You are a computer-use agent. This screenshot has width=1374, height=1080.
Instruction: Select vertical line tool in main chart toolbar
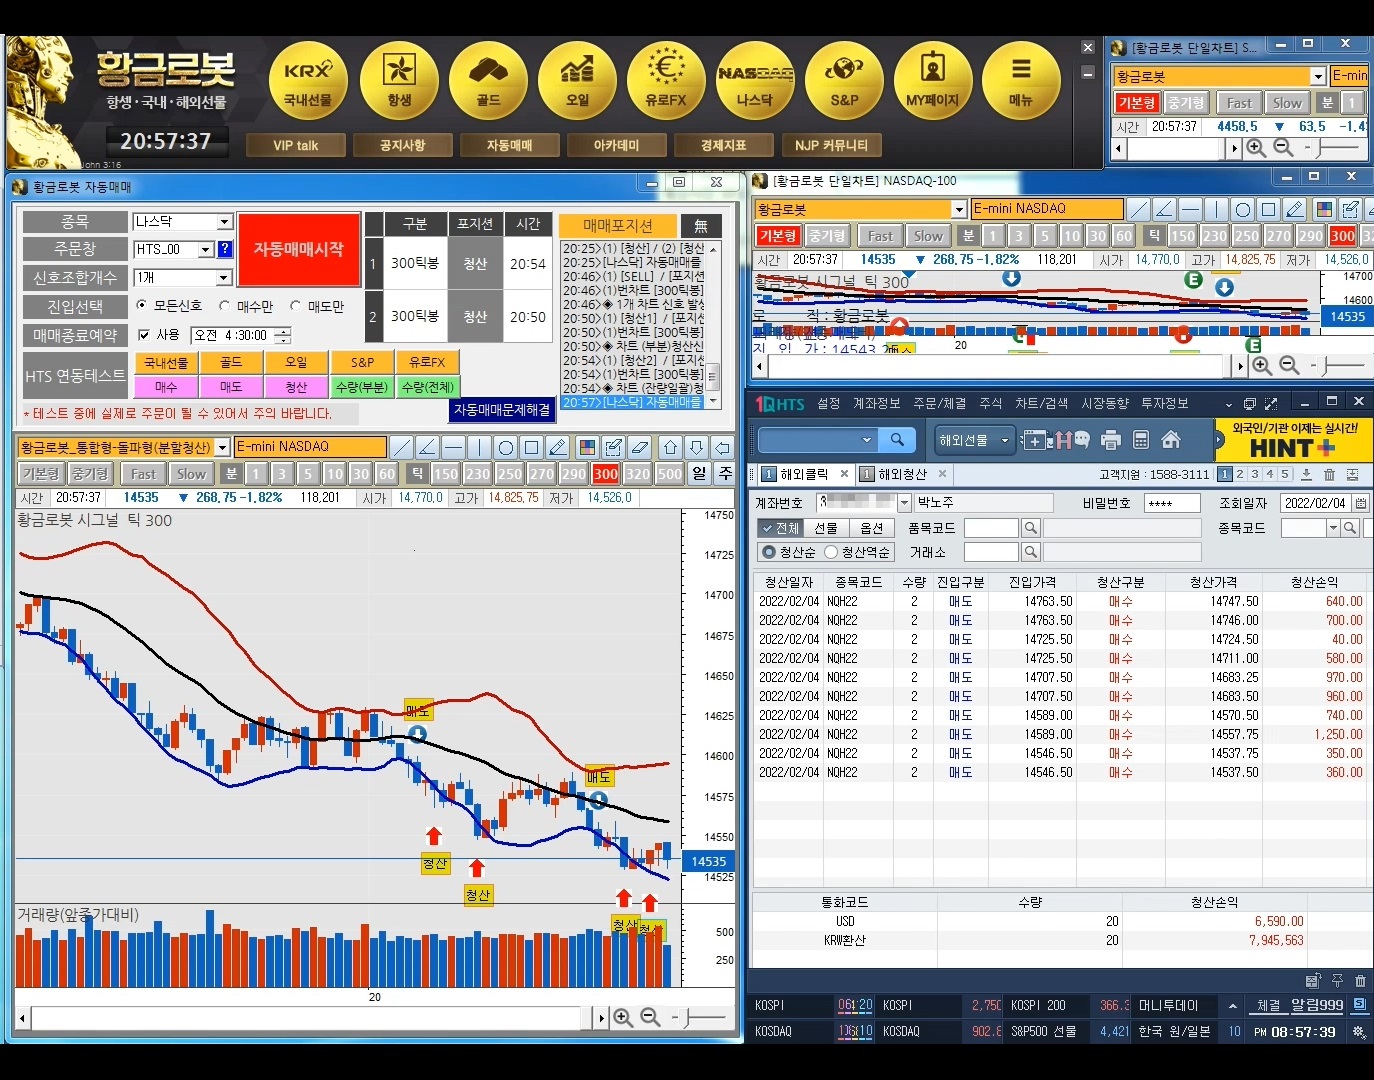point(479,447)
